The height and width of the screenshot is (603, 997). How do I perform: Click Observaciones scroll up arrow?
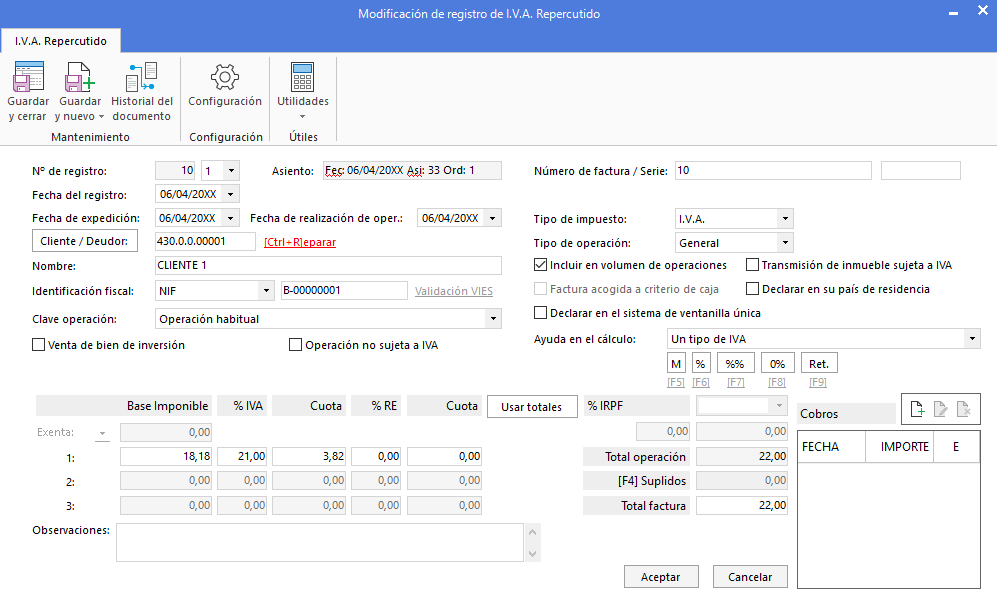(533, 532)
